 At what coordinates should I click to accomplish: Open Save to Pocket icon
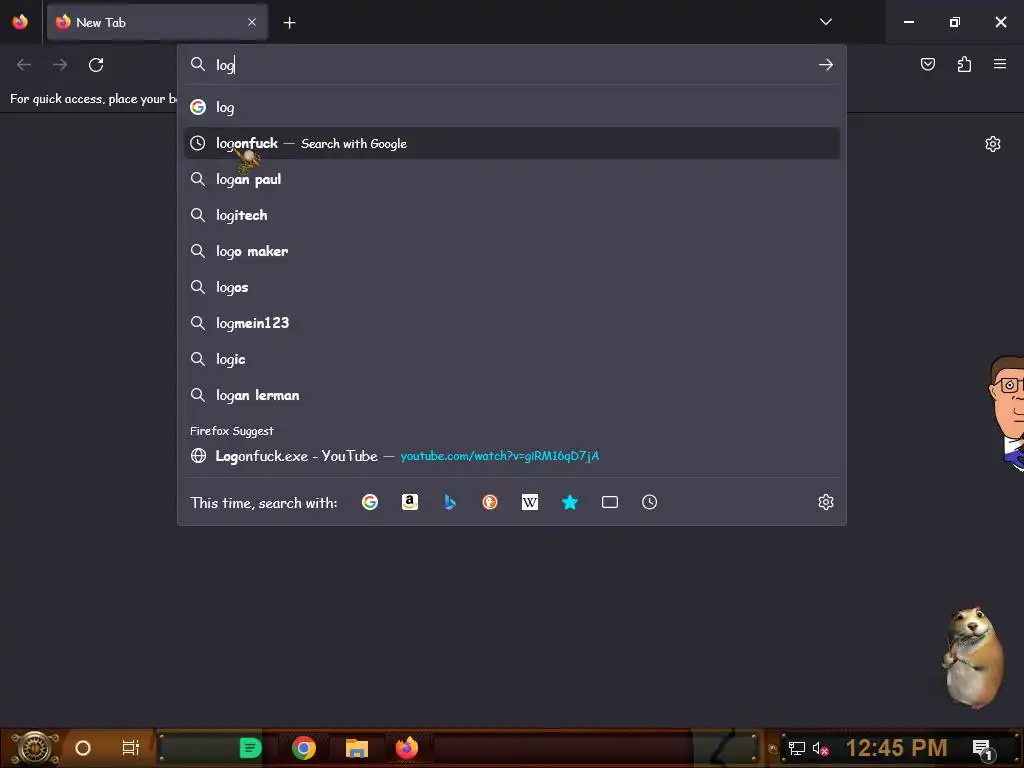pos(927,64)
